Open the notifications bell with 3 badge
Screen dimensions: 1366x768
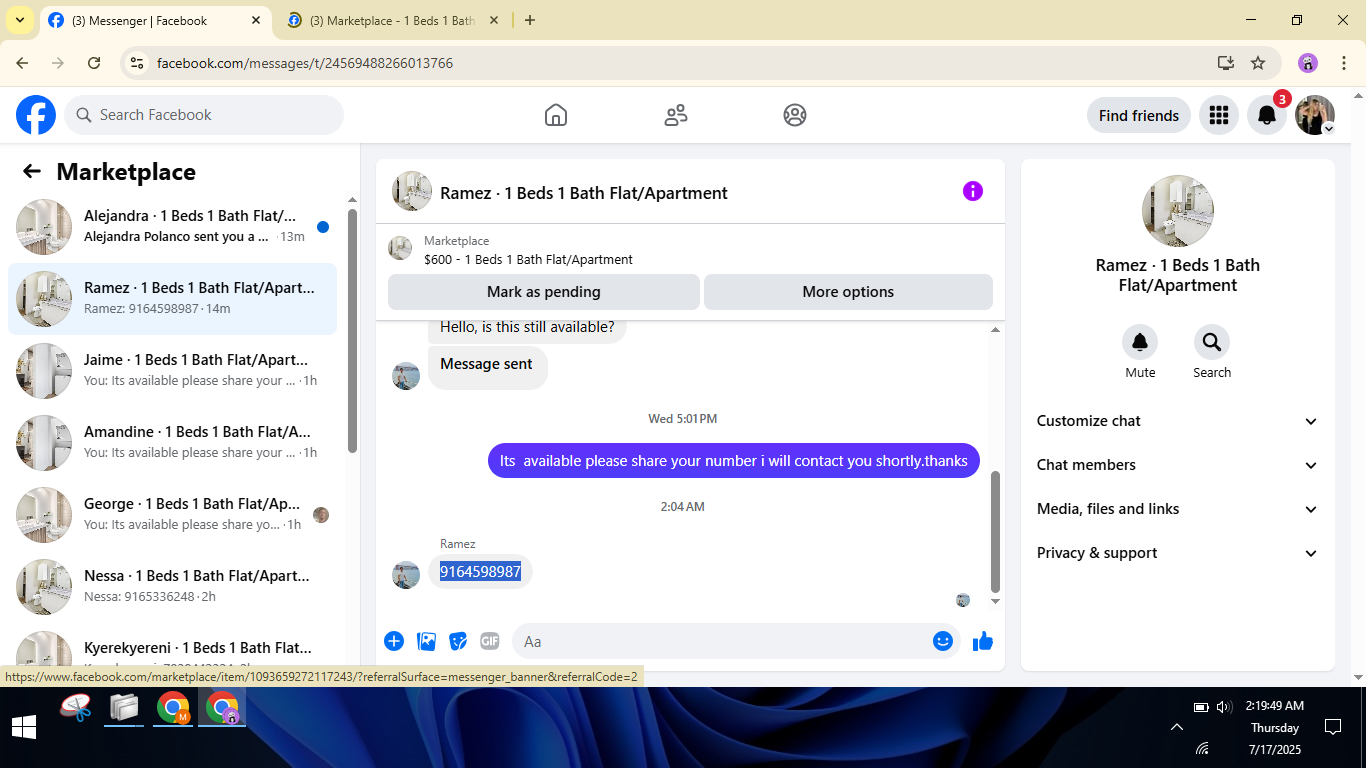point(1267,115)
